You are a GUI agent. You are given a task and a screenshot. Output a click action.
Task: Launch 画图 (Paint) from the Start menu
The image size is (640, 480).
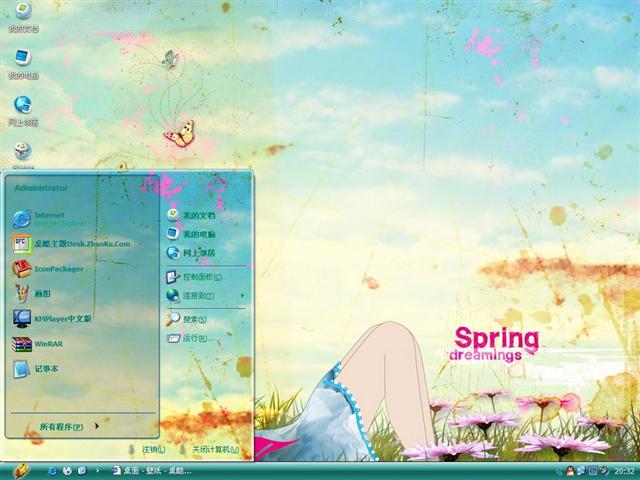31,293
